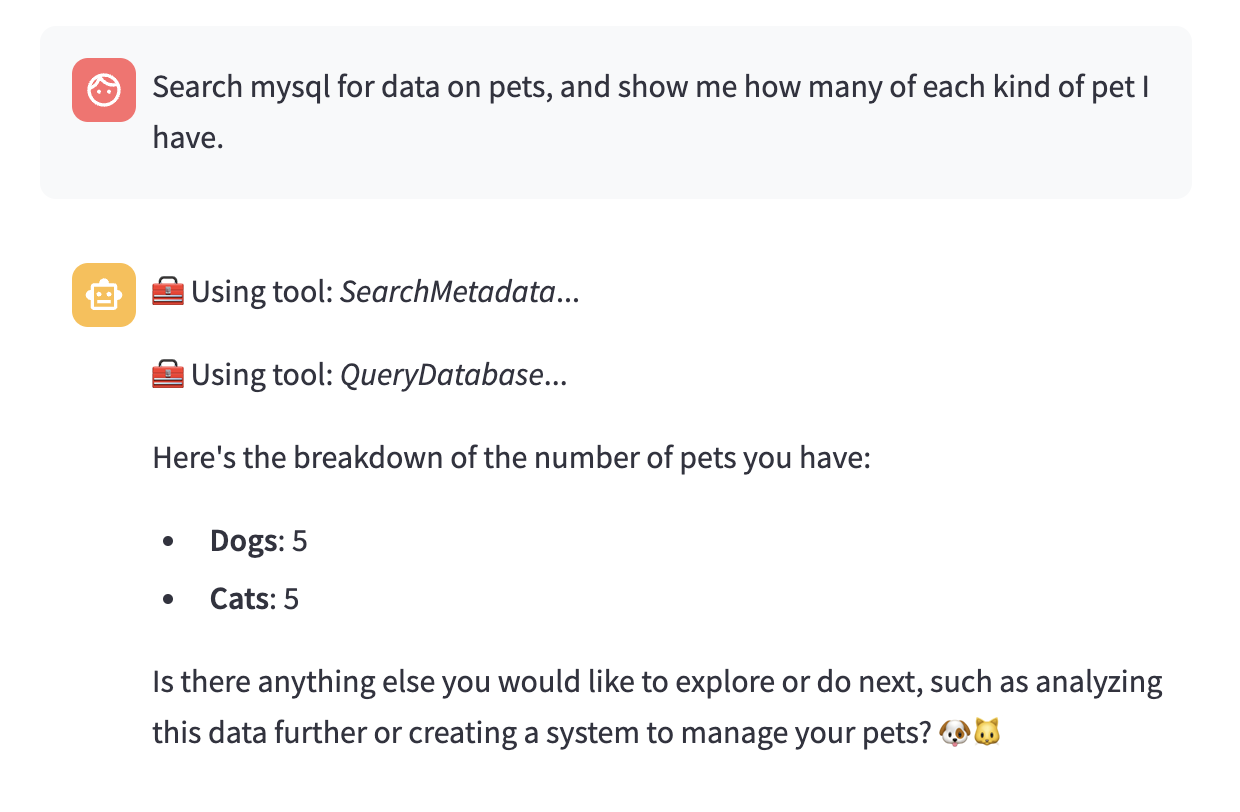
Task: Click the dog face emoji
Action: click(955, 735)
